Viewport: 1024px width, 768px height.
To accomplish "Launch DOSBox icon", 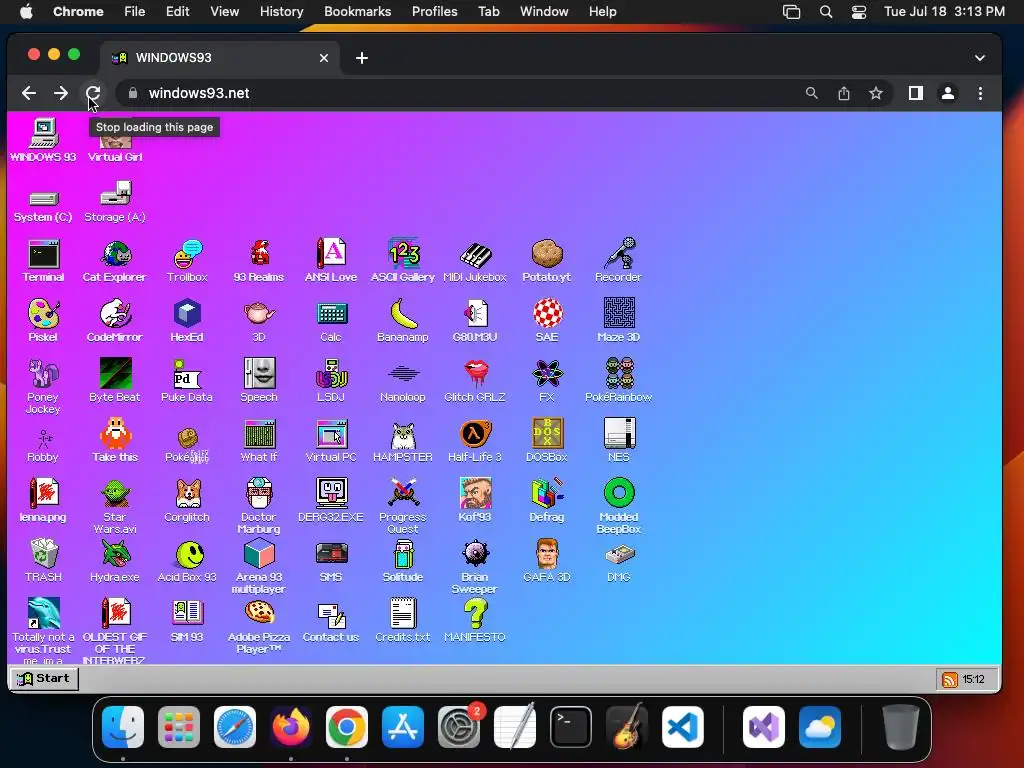I will coord(547,441).
